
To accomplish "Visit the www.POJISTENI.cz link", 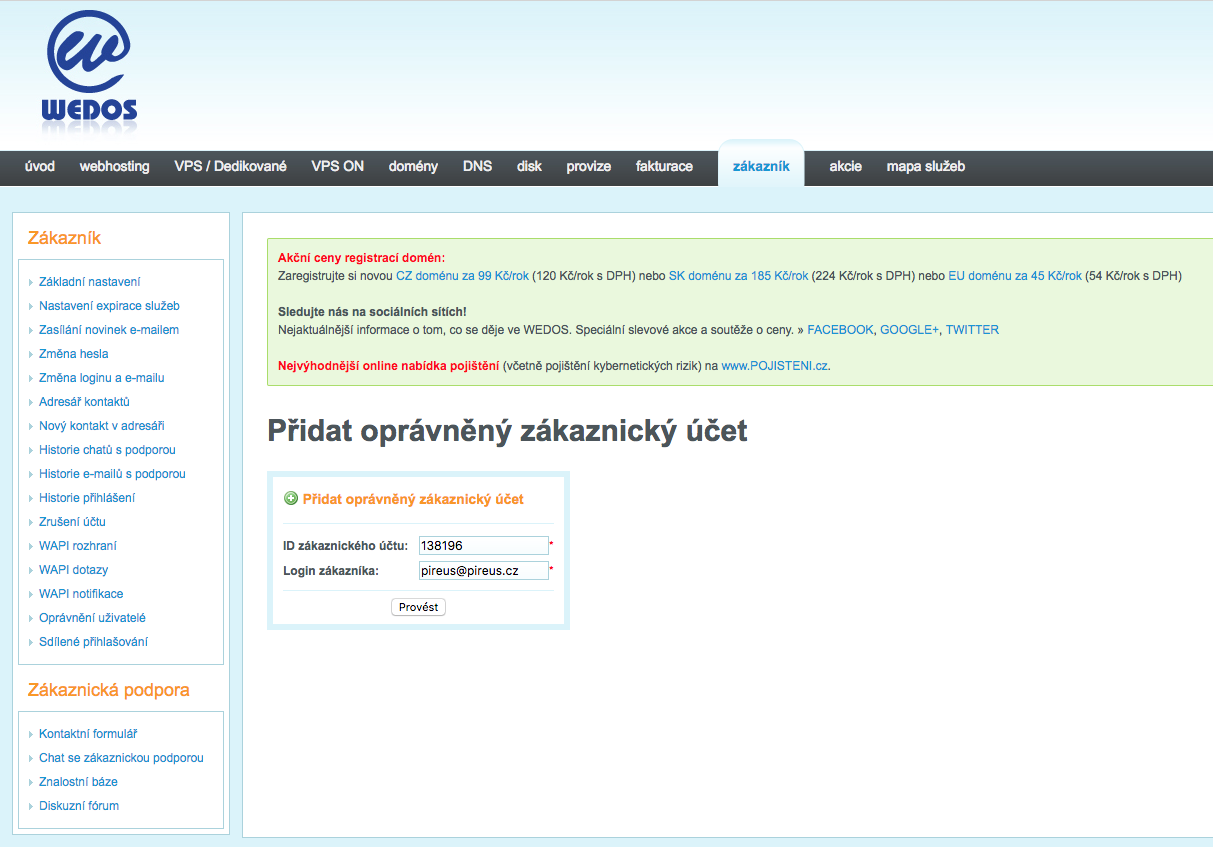I will point(774,366).
